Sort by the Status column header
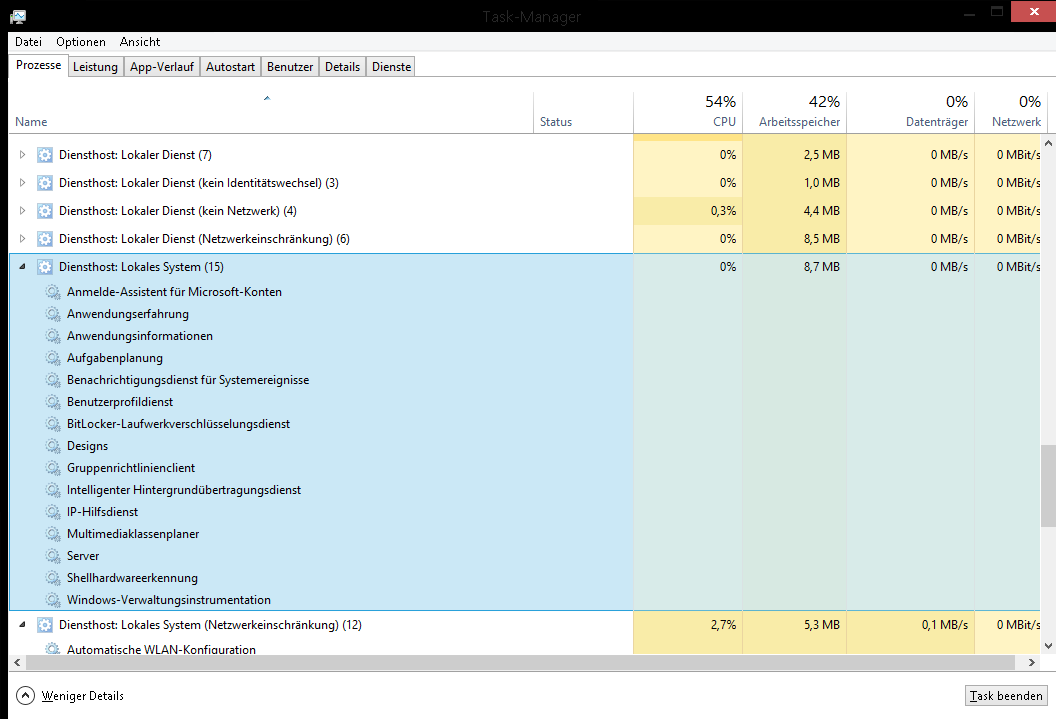The height and width of the screenshot is (719, 1056). pos(583,112)
